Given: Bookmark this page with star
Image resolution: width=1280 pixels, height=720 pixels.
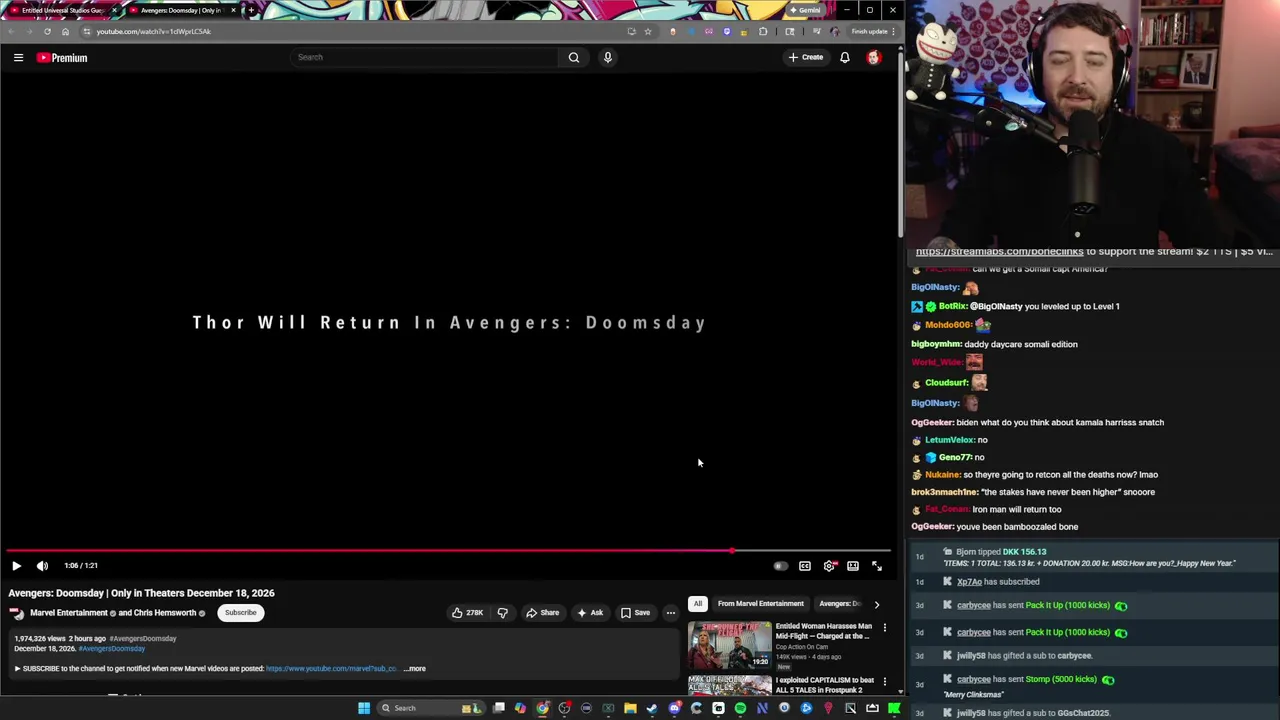Looking at the screenshot, I should click(648, 31).
